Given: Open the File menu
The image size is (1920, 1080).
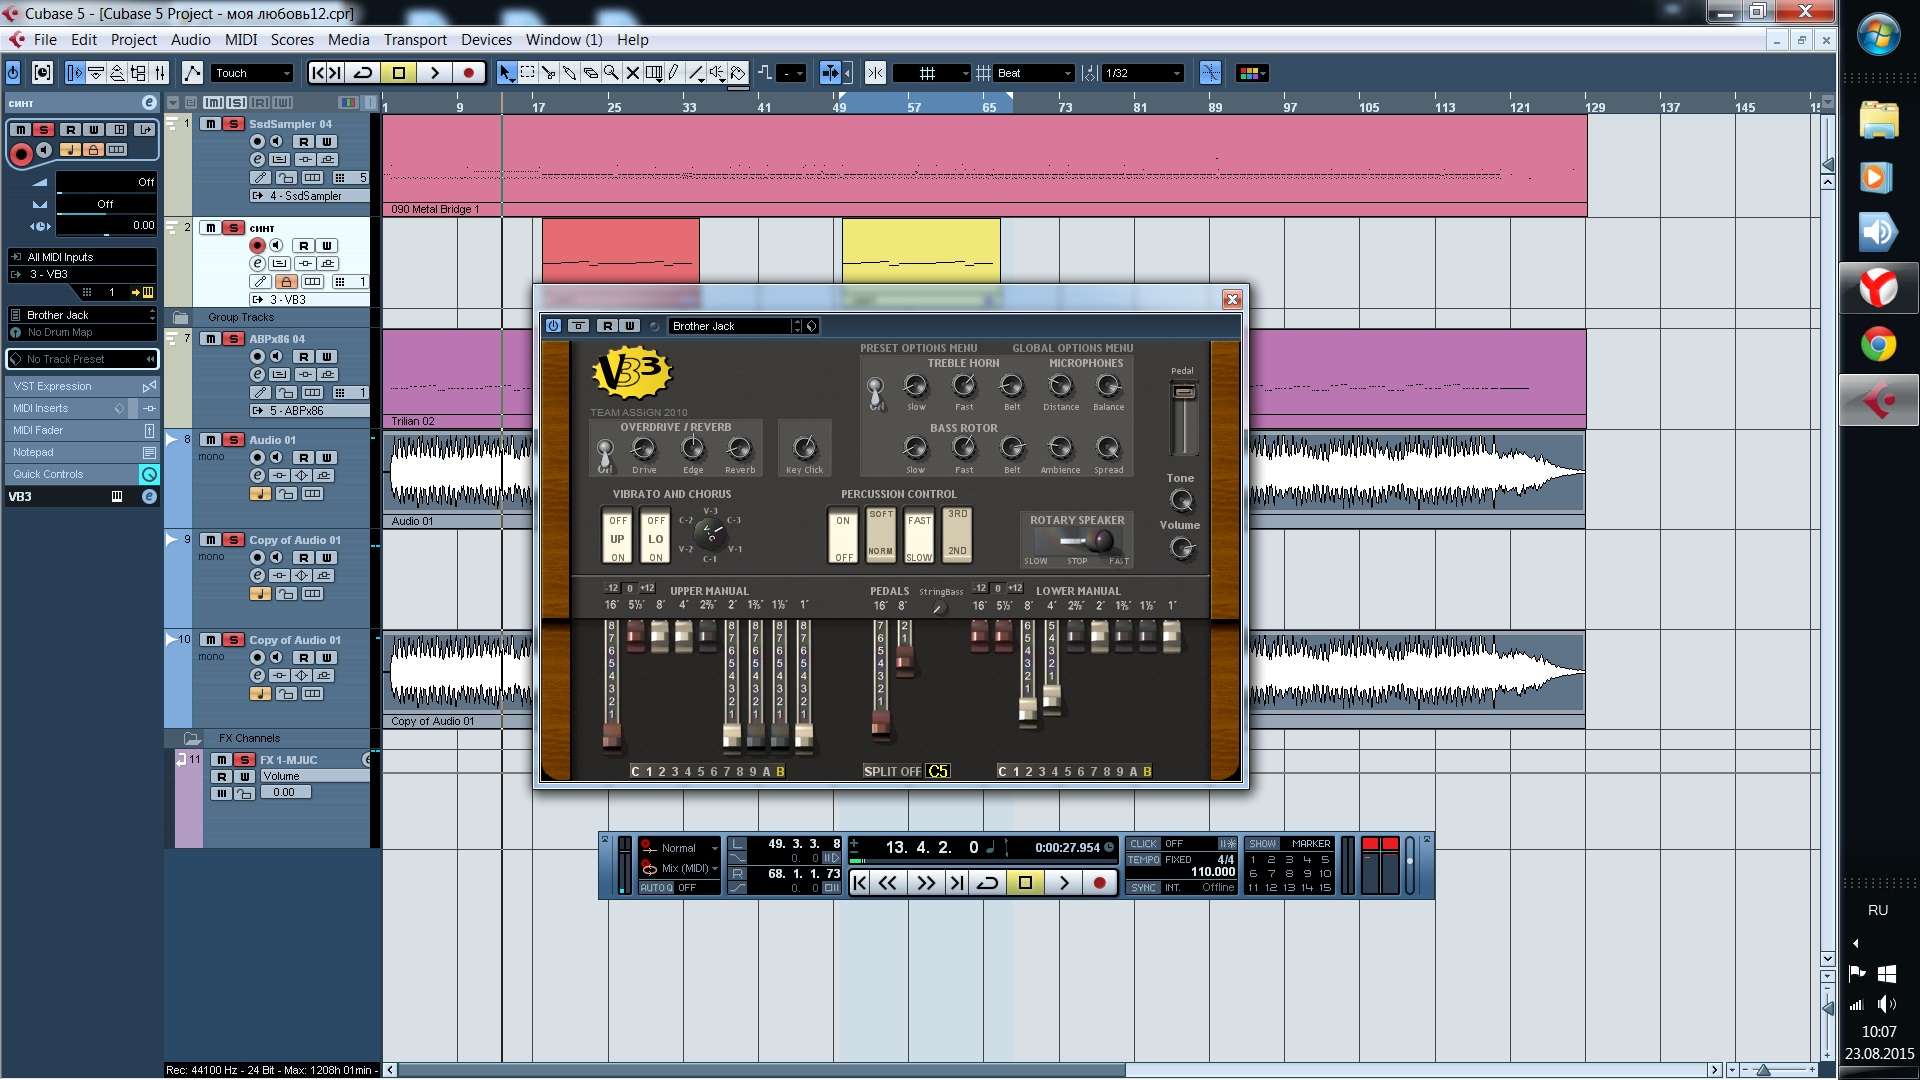Looking at the screenshot, I should [45, 40].
